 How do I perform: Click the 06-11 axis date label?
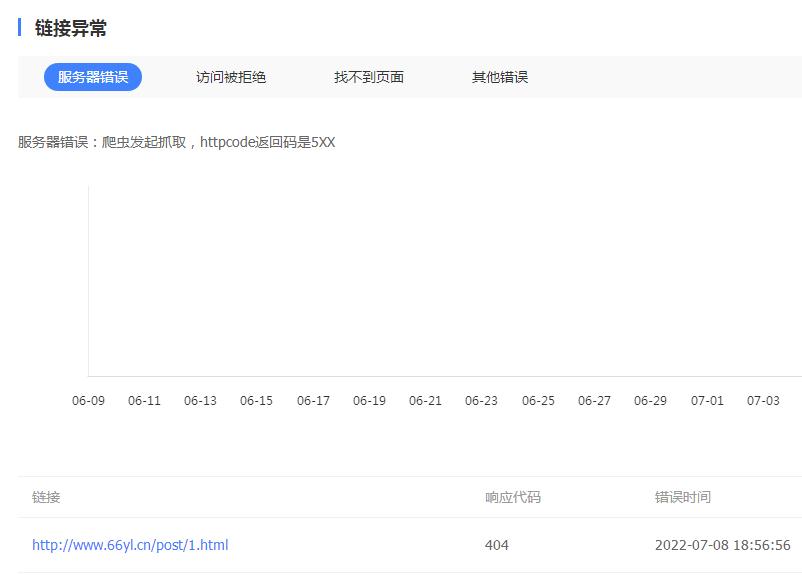pyautogui.click(x=144, y=401)
